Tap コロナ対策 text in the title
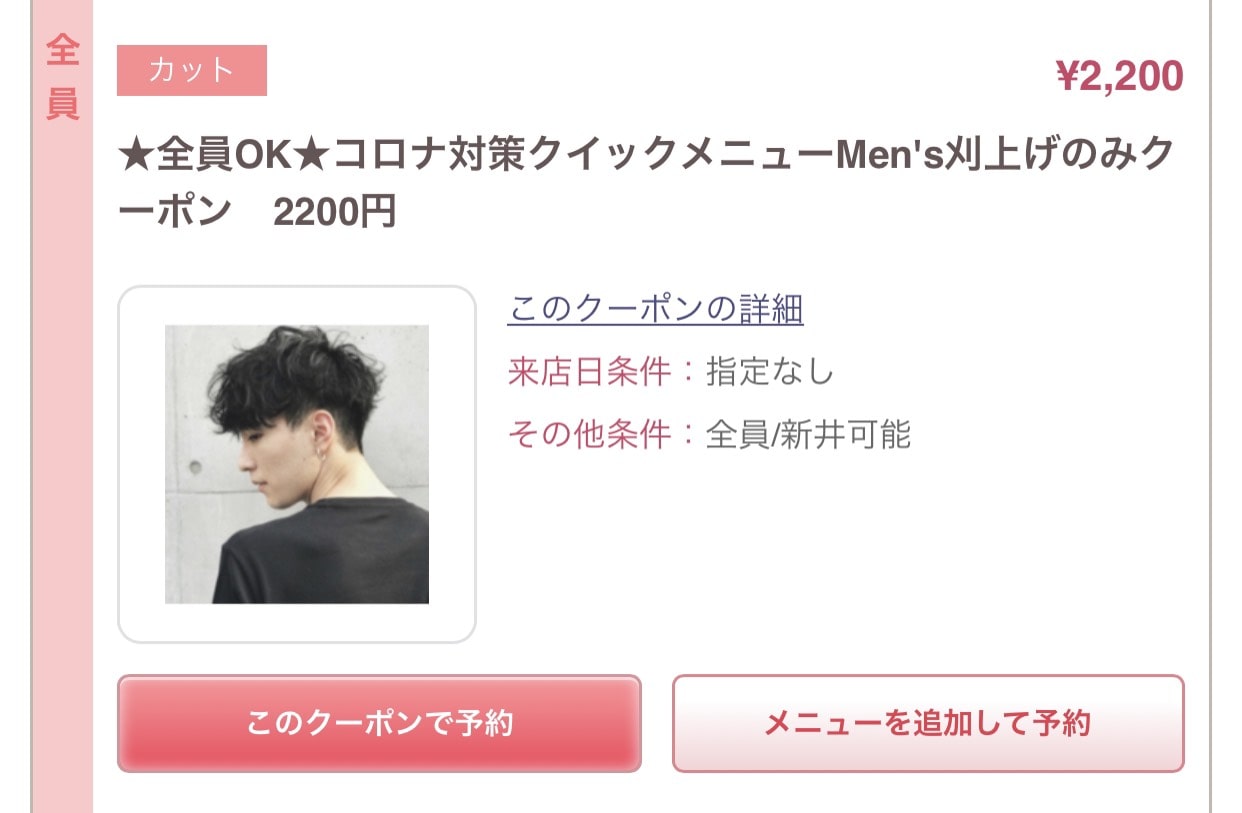Viewport: 1242px width, 813px height. pyautogui.click(x=431, y=156)
